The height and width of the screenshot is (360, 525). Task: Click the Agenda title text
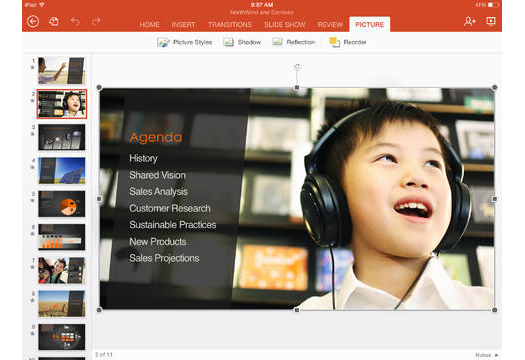tap(156, 138)
